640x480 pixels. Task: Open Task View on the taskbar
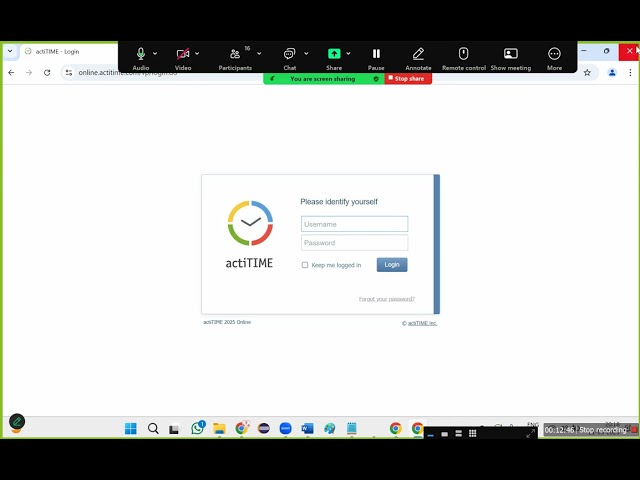pyautogui.click(x=174, y=429)
